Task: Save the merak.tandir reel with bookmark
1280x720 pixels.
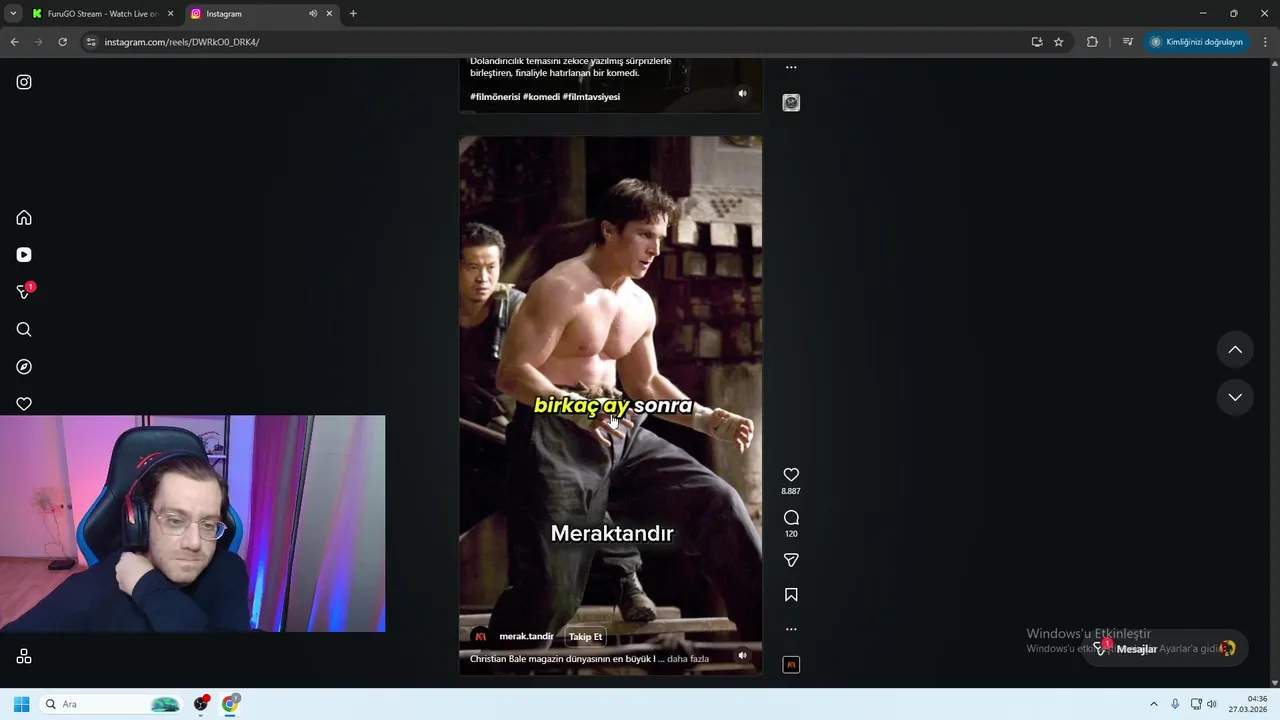Action: point(791,595)
